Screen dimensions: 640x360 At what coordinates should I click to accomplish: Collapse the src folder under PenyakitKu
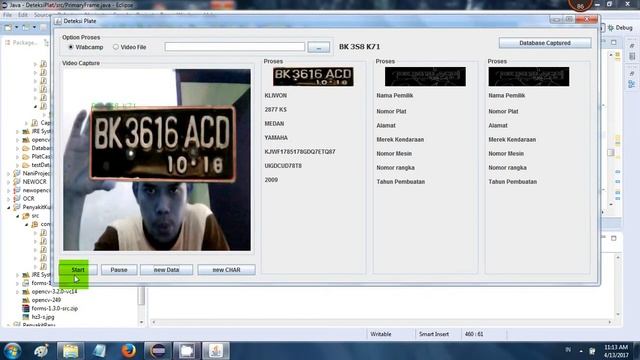tap(18, 216)
